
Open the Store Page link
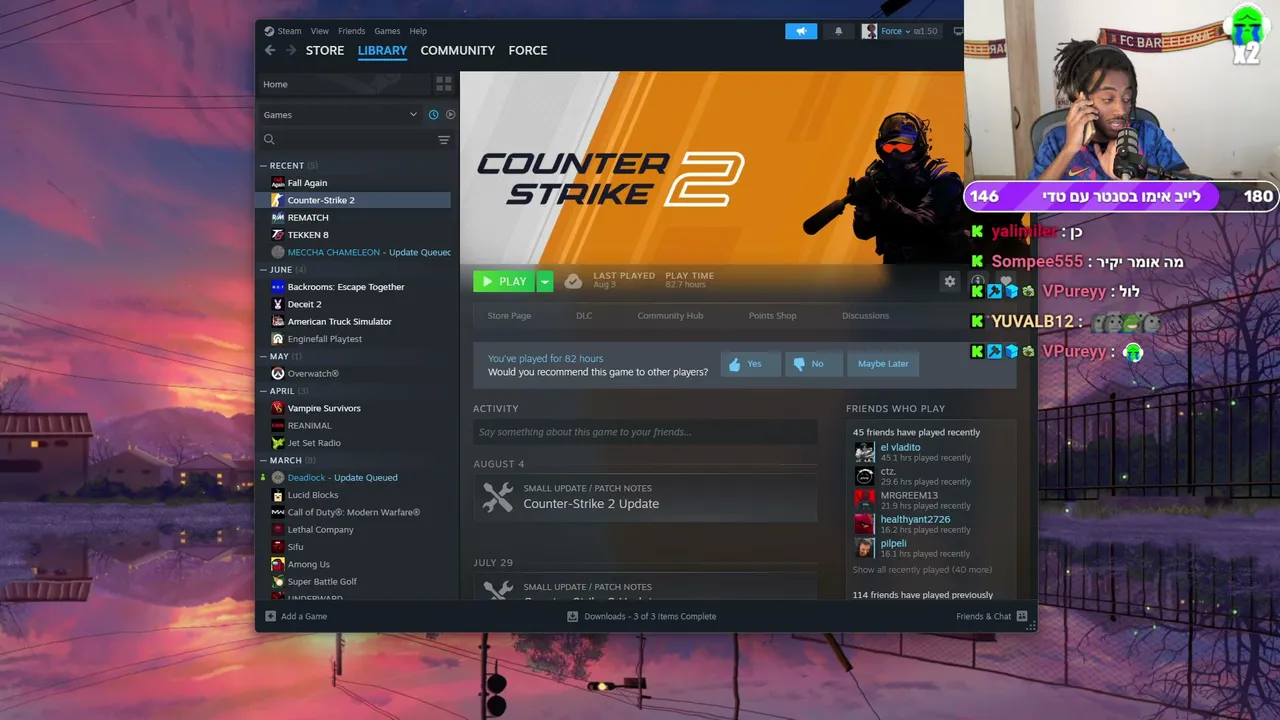pyautogui.click(x=509, y=316)
